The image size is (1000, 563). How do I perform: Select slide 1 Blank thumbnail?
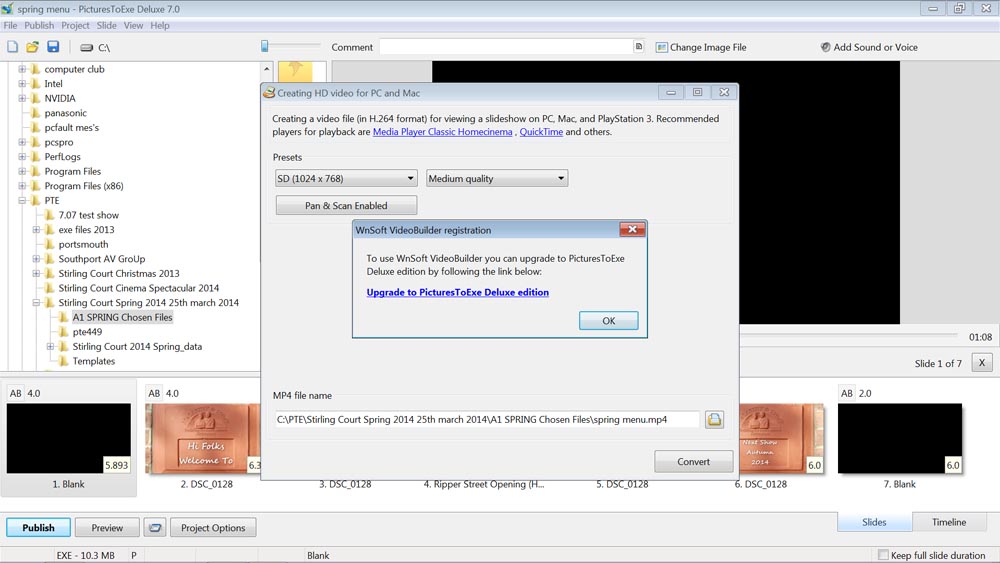[69, 438]
